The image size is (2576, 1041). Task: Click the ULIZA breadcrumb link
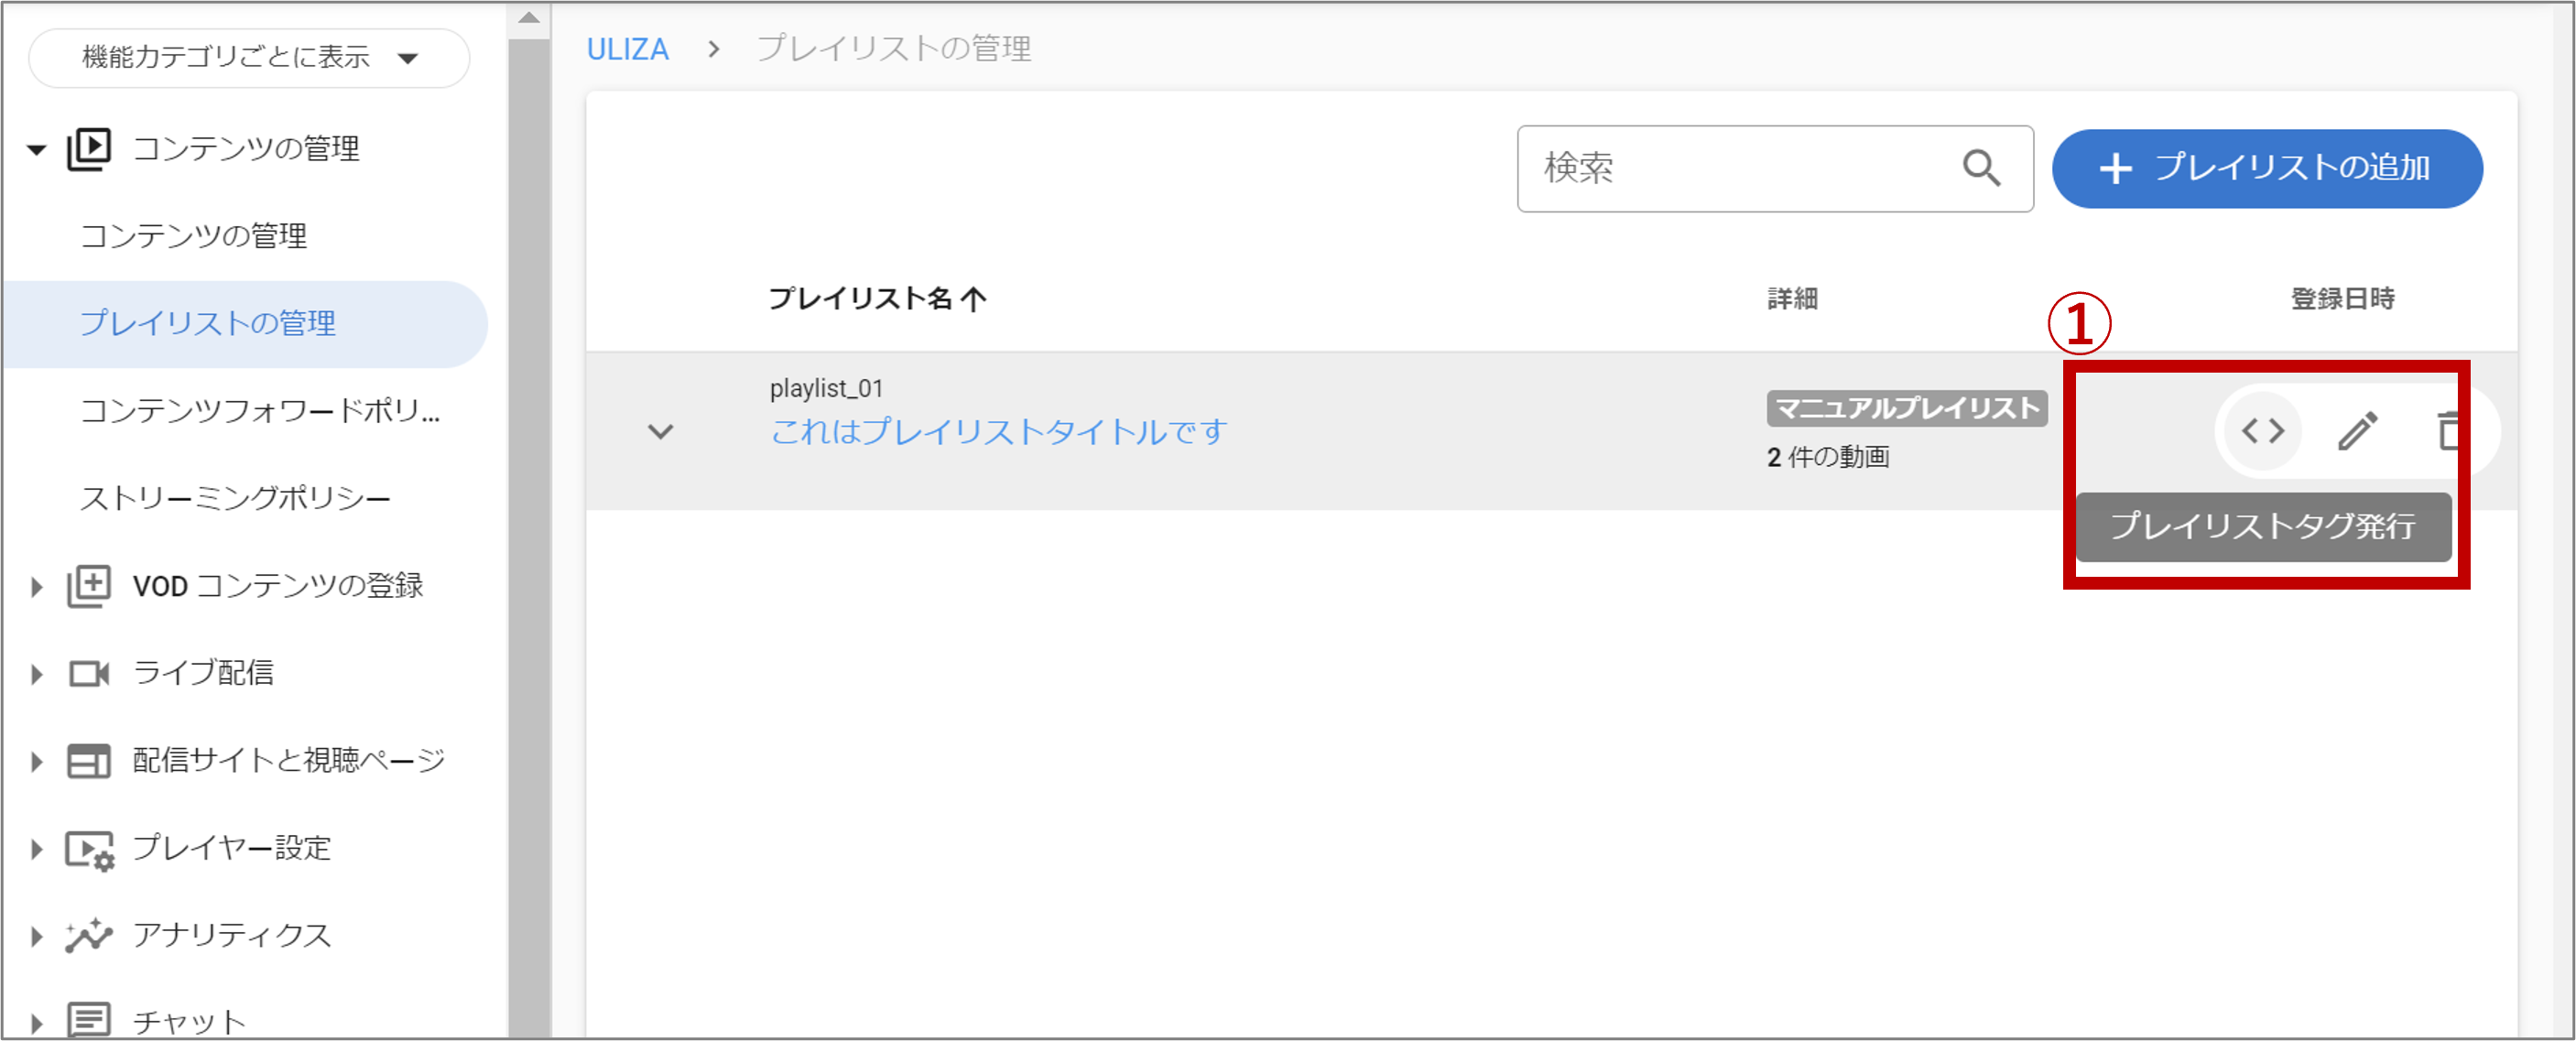627,49
